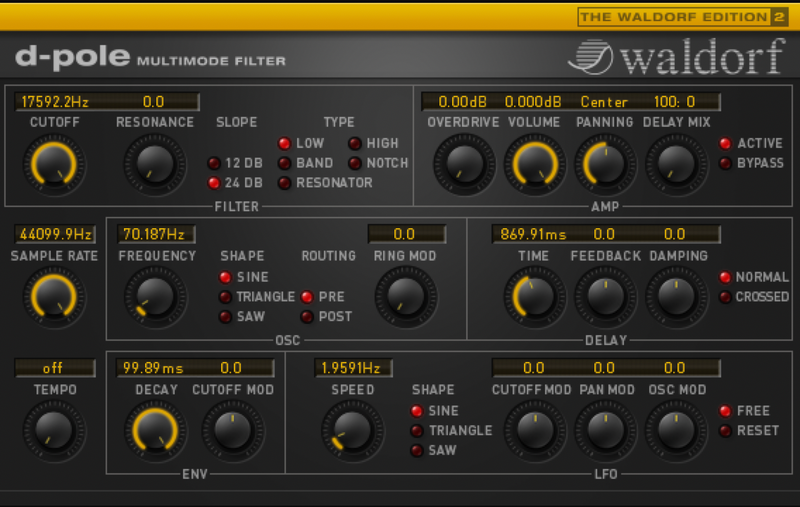Viewport: 800px width, 507px height.
Task: Select the LFO Reset mode
Action: (726, 431)
